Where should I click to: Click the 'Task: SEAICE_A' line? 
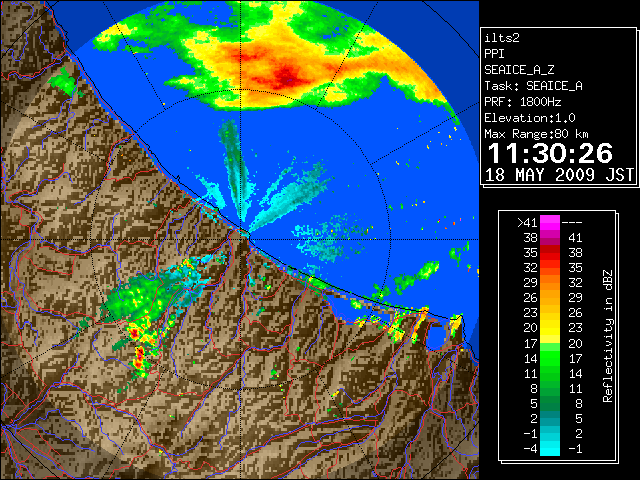click(533, 86)
